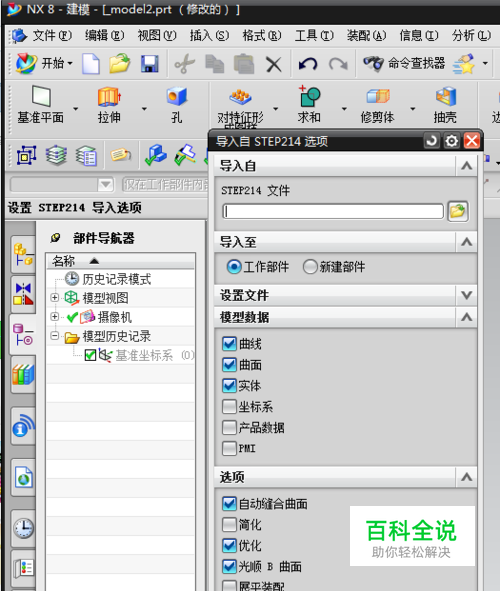
Task: Collapse the 选项 section
Action: [466, 477]
